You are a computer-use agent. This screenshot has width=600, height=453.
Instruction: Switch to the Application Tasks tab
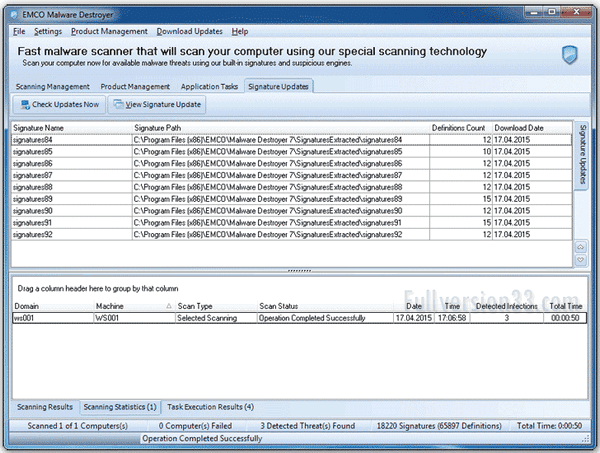pyautogui.click(x=209, y=87)
